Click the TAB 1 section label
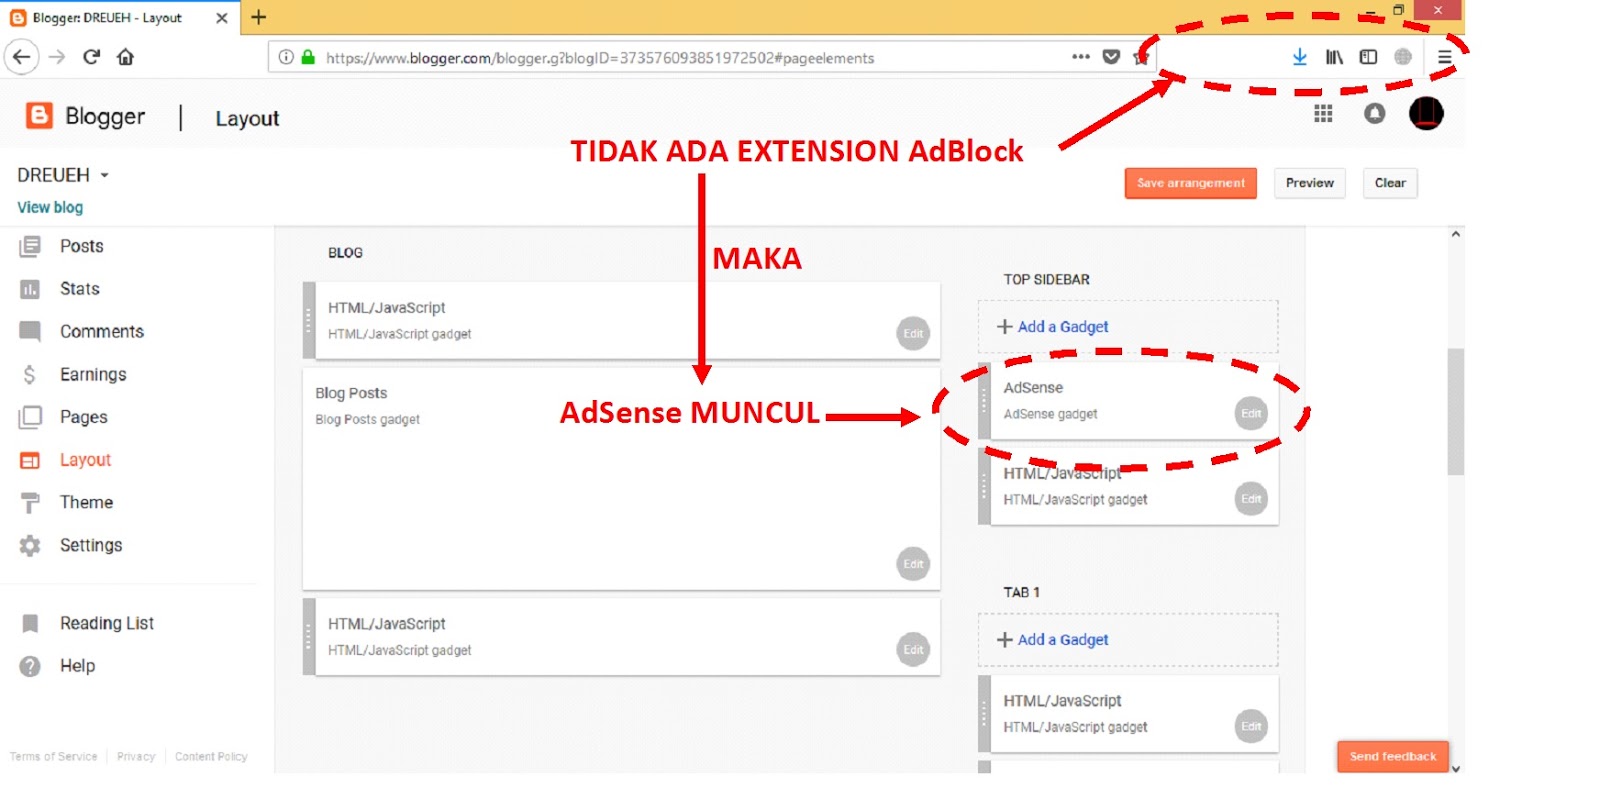1600x788 pixels. (1021, 592)
